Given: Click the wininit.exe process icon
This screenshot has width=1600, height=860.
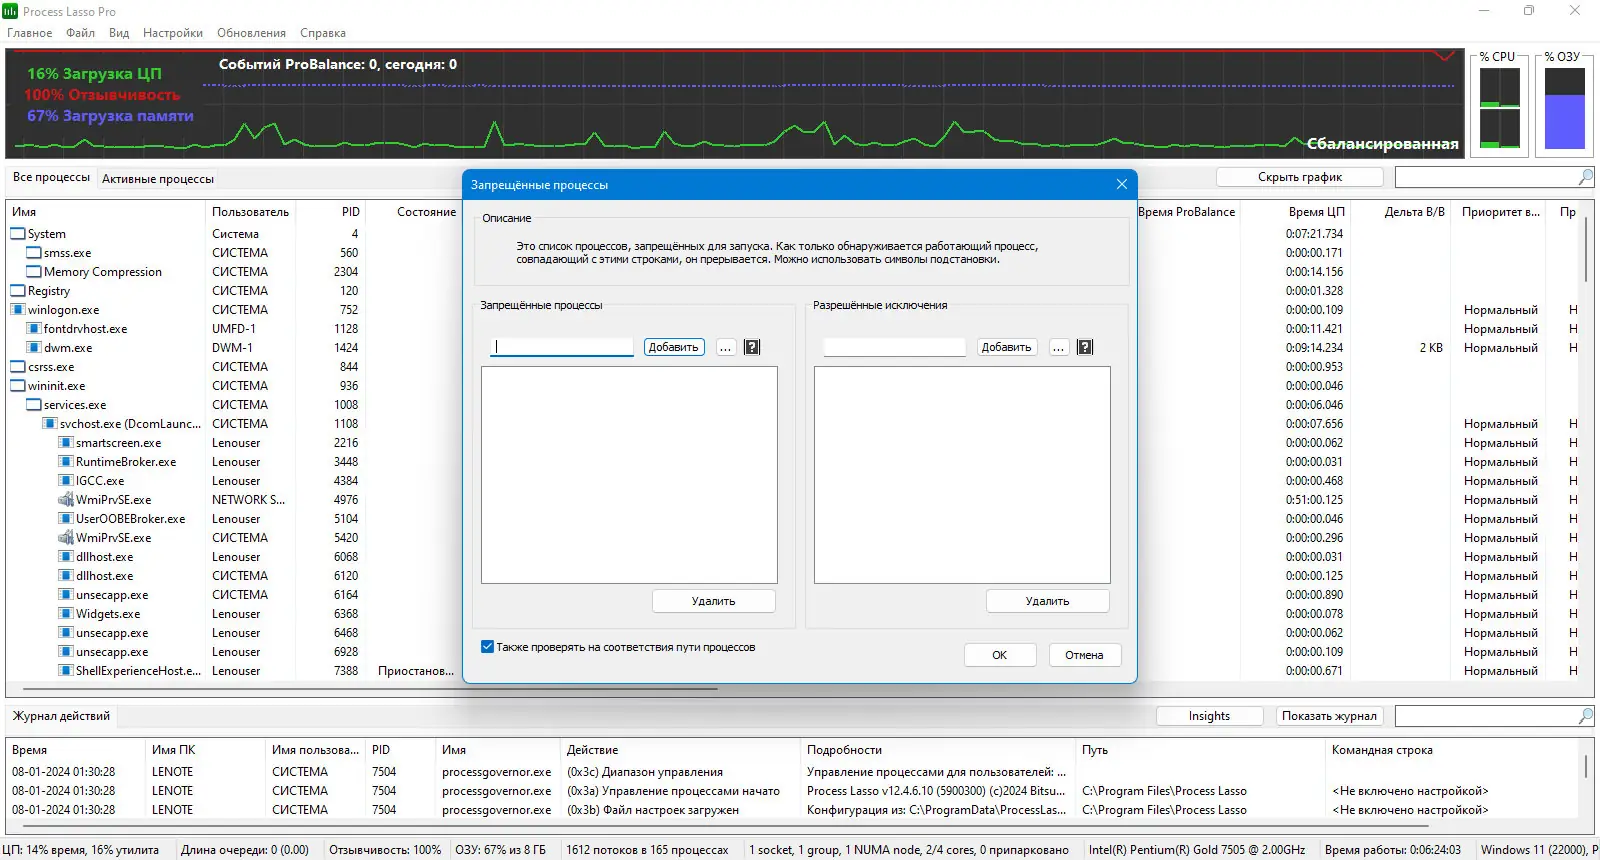Looking at the screenshot, I should (18, 386).
